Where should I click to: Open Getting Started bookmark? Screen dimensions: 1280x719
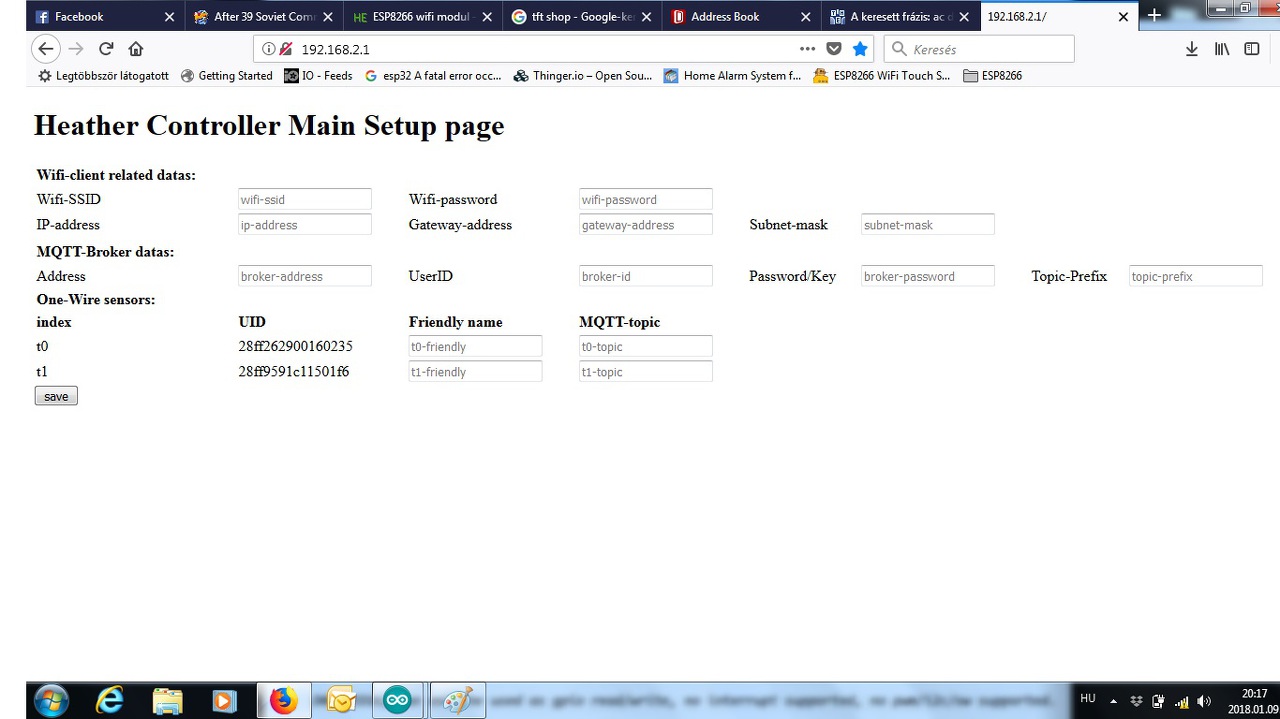pos(226,76)
